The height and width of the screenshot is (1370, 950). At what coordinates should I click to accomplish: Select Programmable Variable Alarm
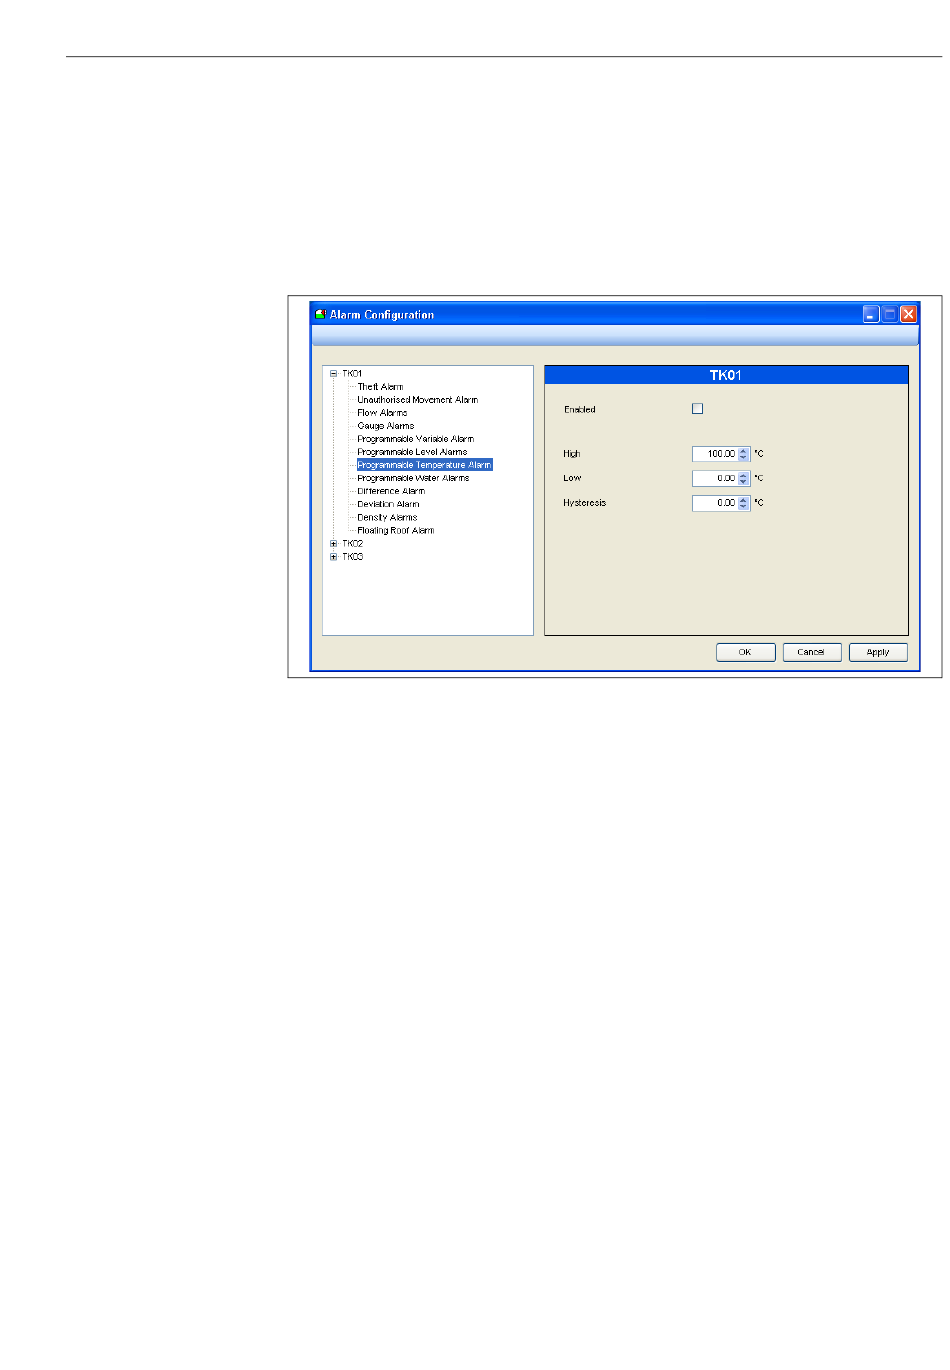pos(415,439)
